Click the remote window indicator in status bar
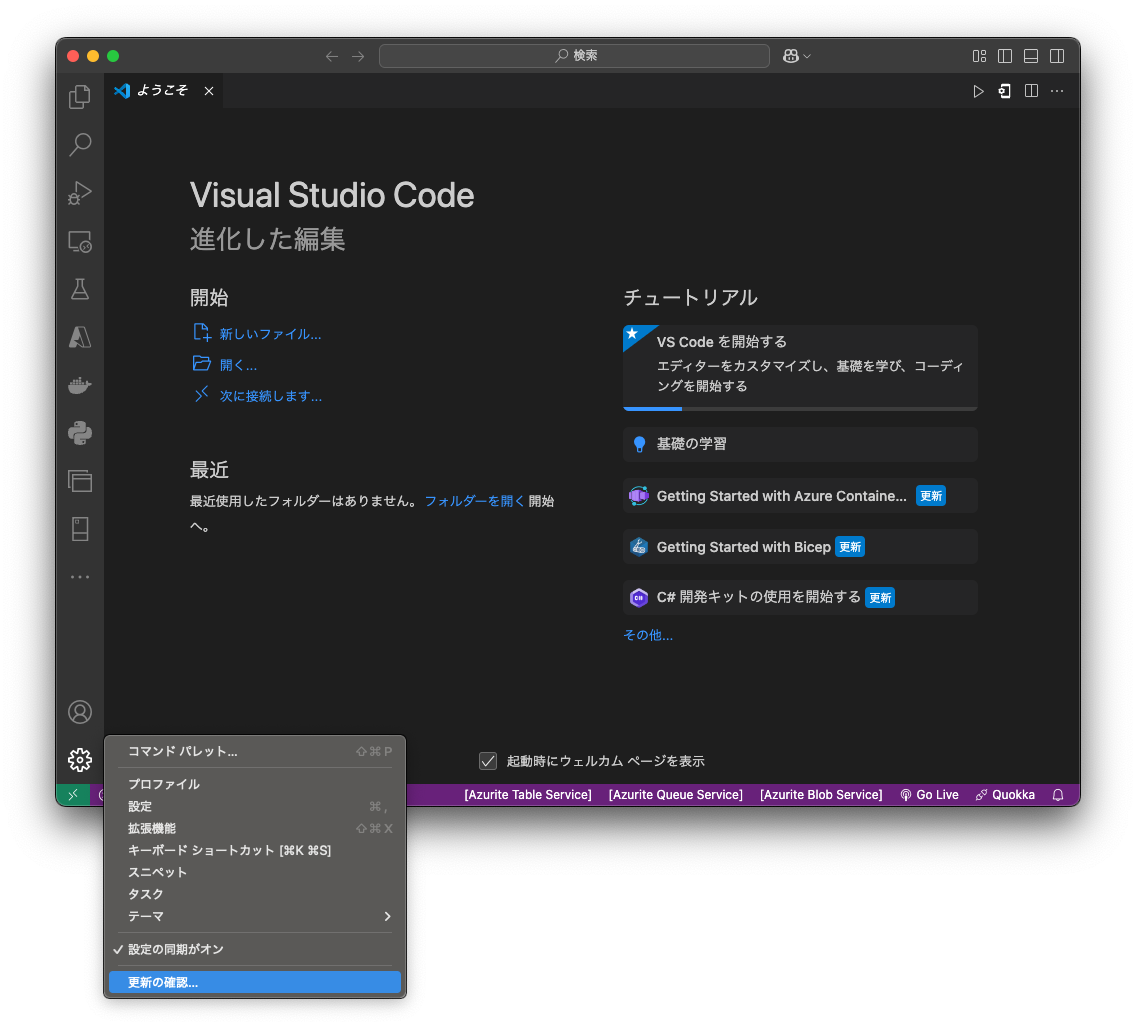This screenshot has width=1136, height=1025. (73, 795)
